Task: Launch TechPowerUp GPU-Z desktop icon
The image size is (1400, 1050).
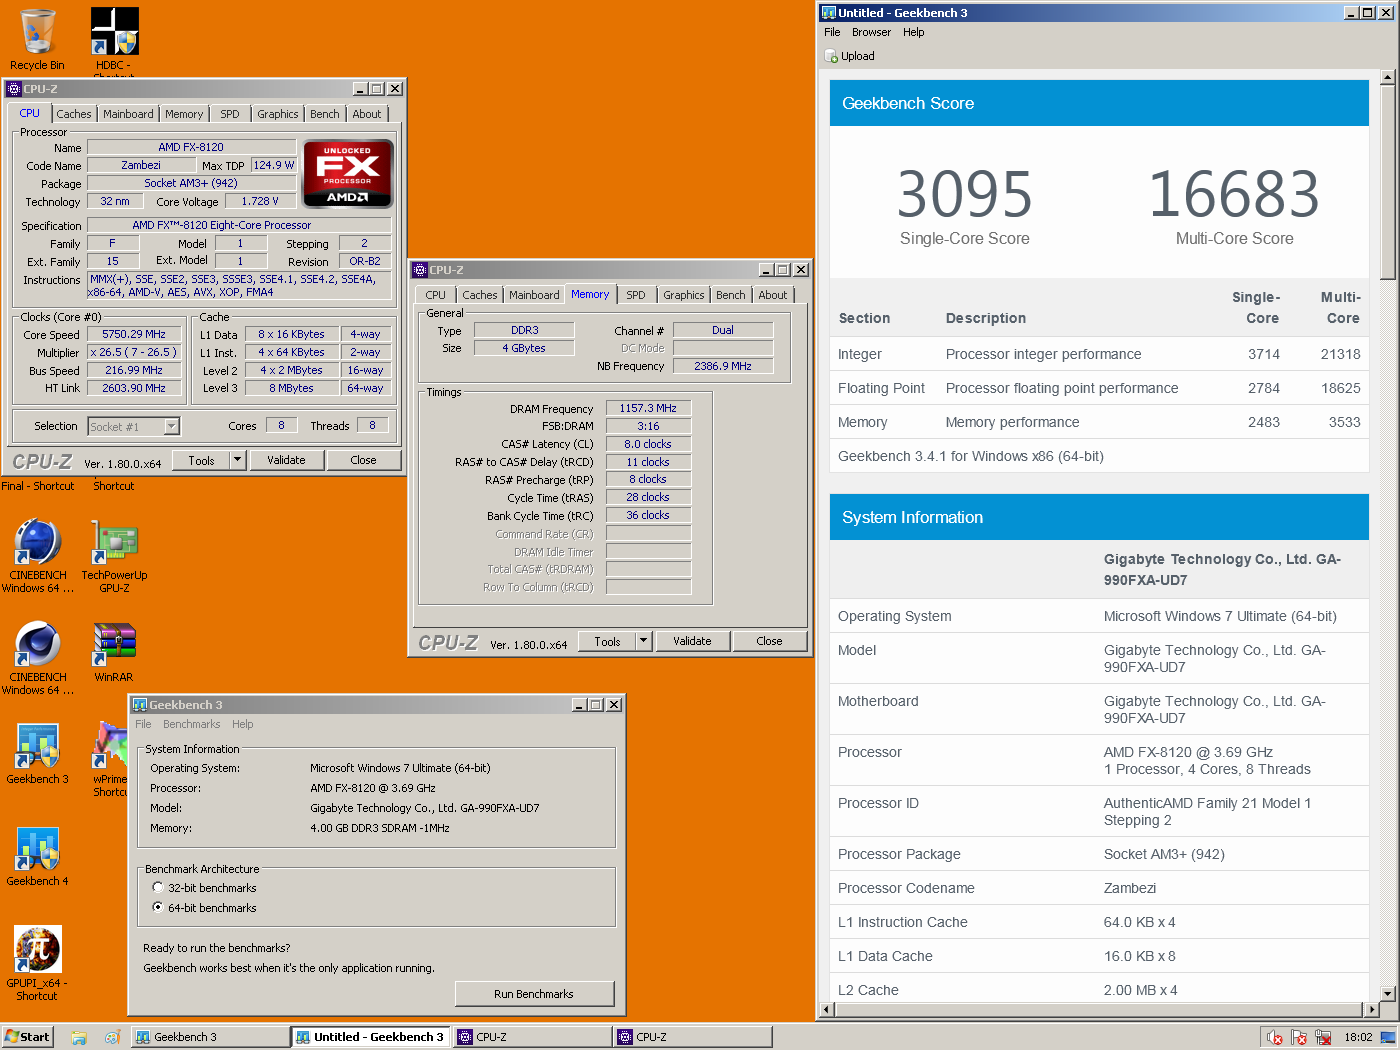Action: [114, 555]
